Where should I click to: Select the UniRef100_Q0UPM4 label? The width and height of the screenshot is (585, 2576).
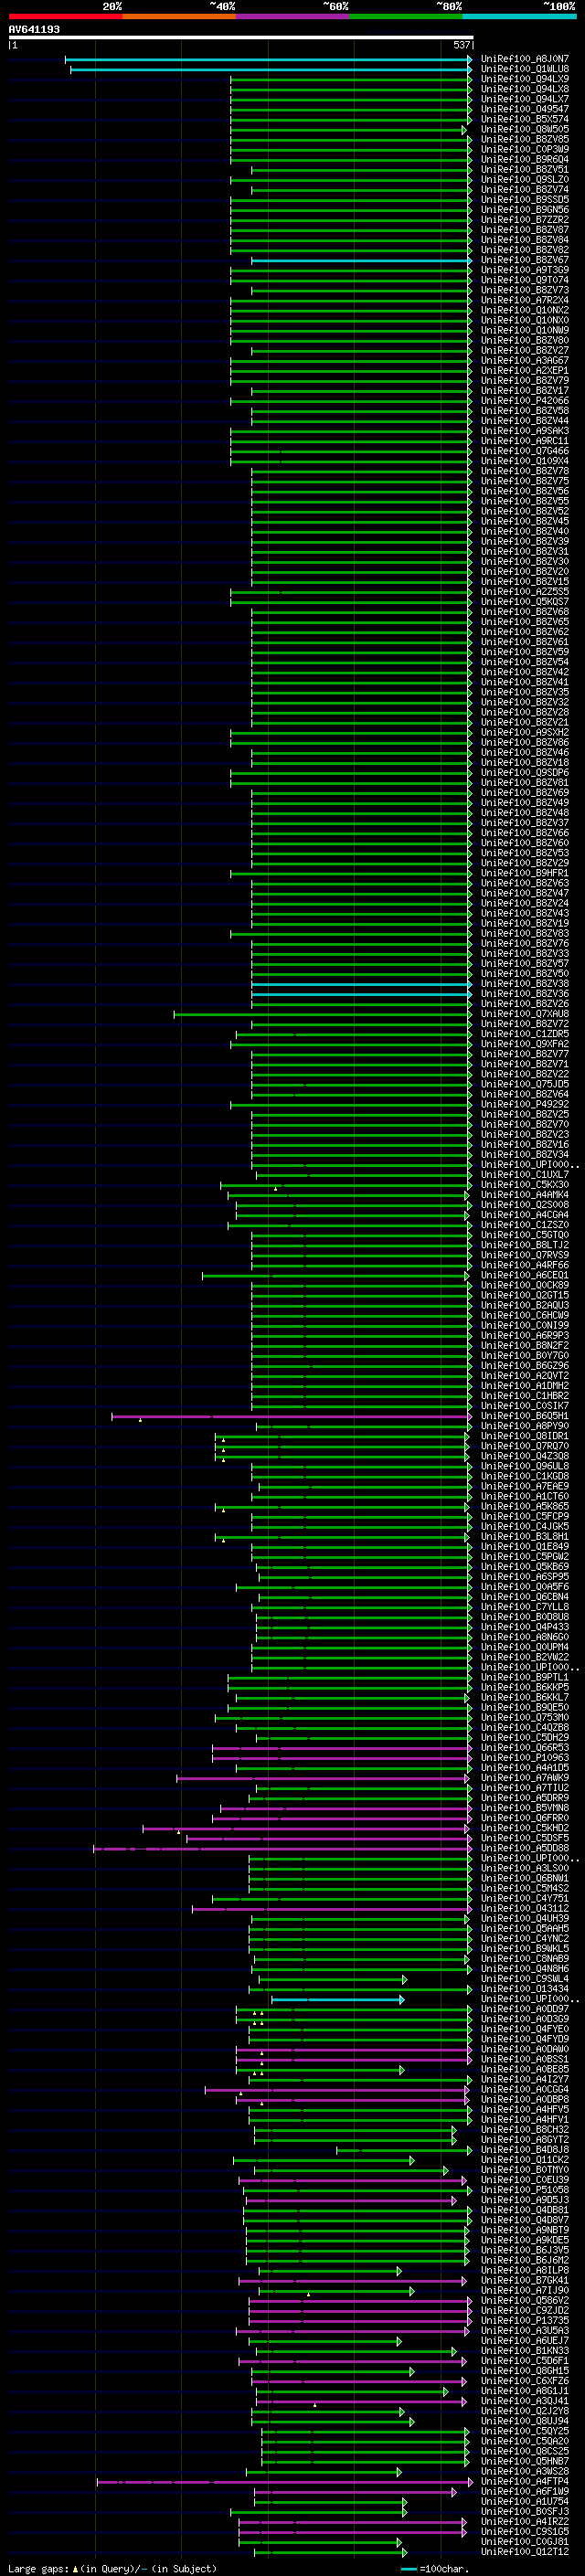click(525, 1647)
